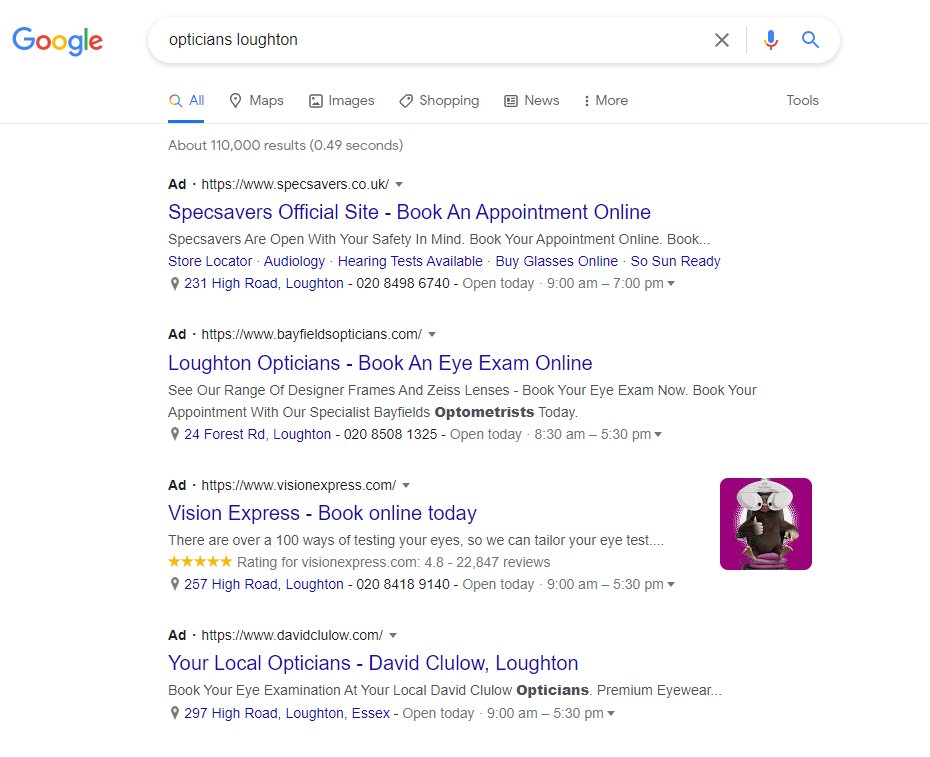This screenshot has height=757, width=930.
Task: Click the five-star rating for visionexpress.com
Action: click(200, 561)
